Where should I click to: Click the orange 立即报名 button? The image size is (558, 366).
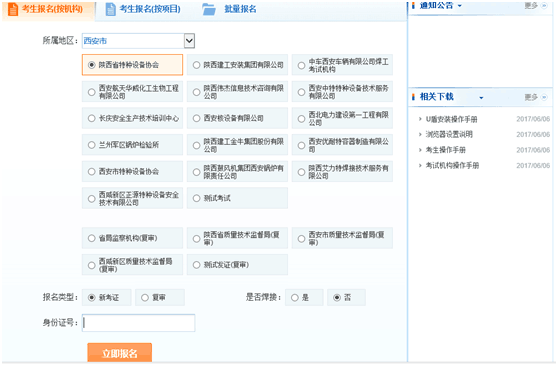tap(120, 353)
